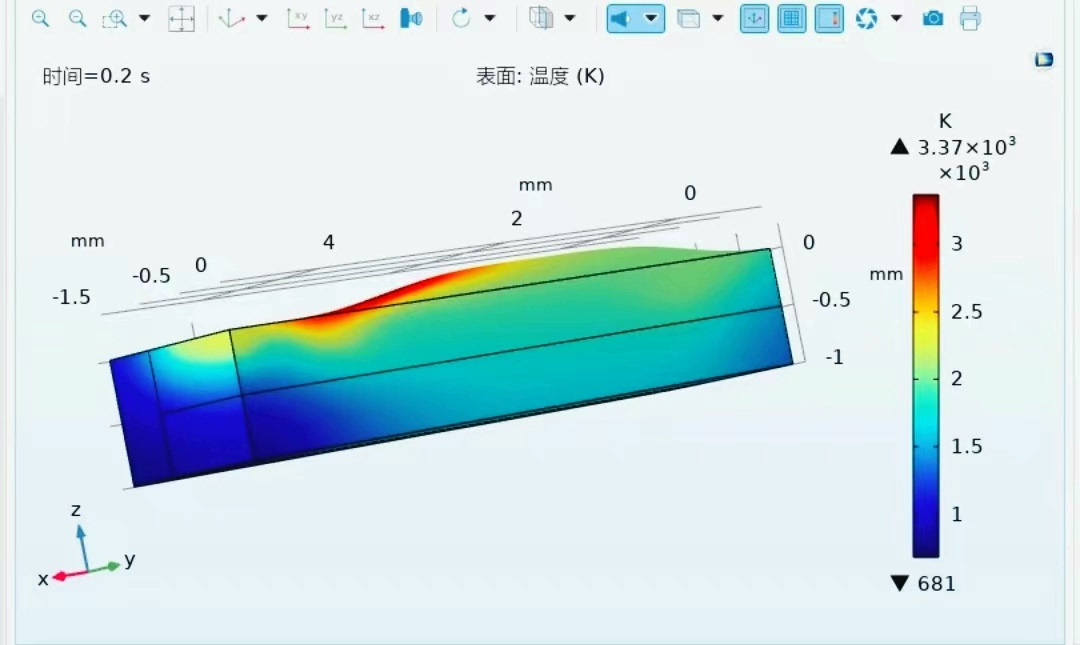Open the aperture icon dropdown arrow
This screenshot has width=1080, height=645.
tap(896, 19)
